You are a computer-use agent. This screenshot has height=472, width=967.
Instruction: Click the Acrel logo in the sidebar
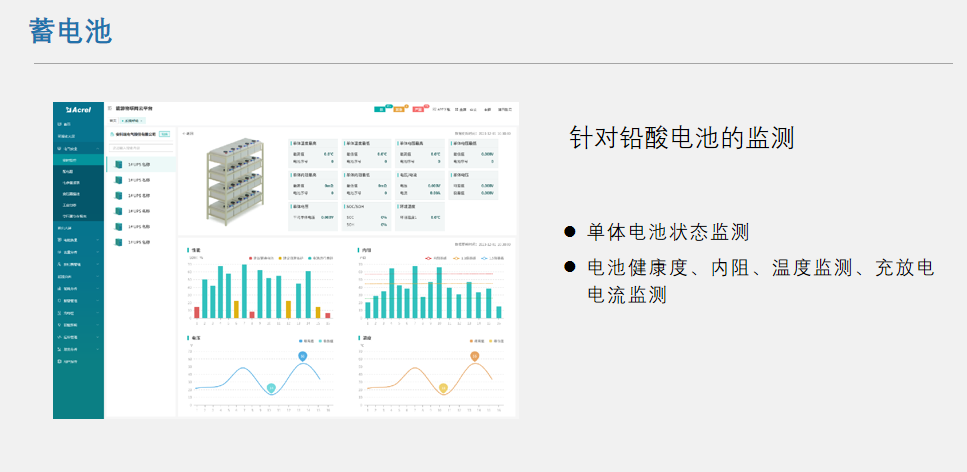pyautogui.click(x=77, y=108)
